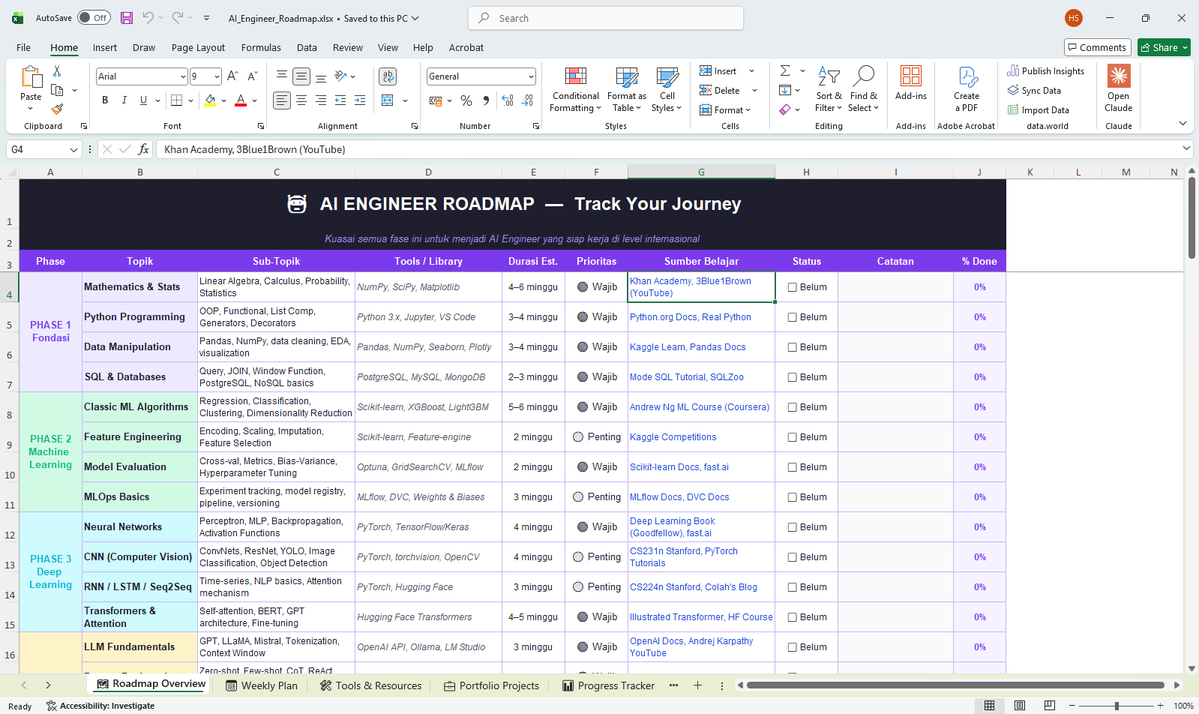Viewport: 1199px width, 714px height.
Task: Add a new sheet with plus button
Action: tap(697, 686)
